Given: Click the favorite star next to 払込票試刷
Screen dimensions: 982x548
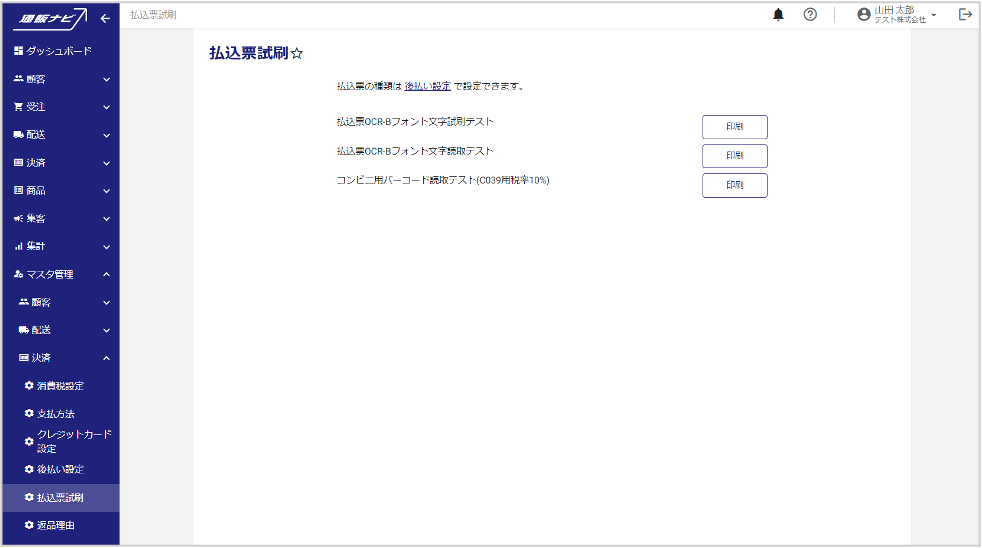Looking at the screenshot, I should (296, 55).
